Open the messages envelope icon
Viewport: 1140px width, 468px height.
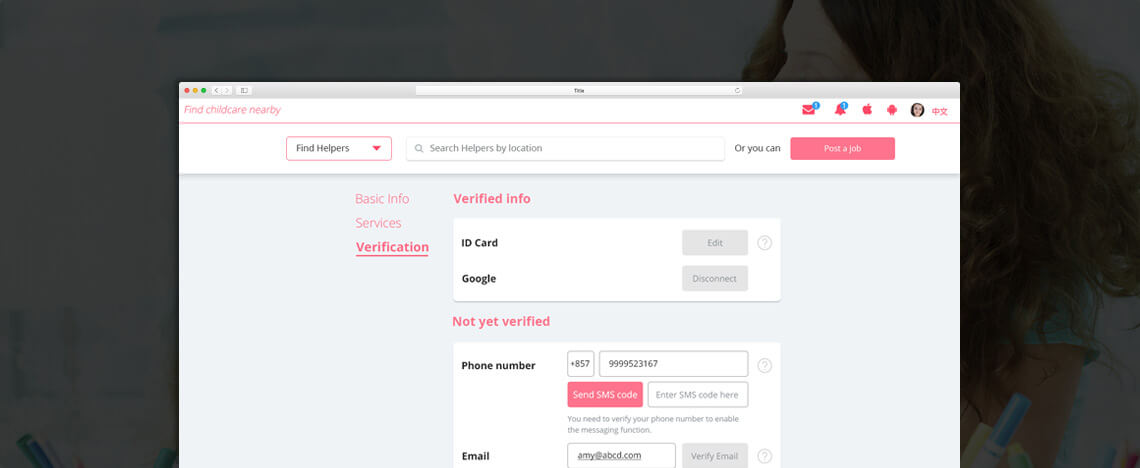809,110
